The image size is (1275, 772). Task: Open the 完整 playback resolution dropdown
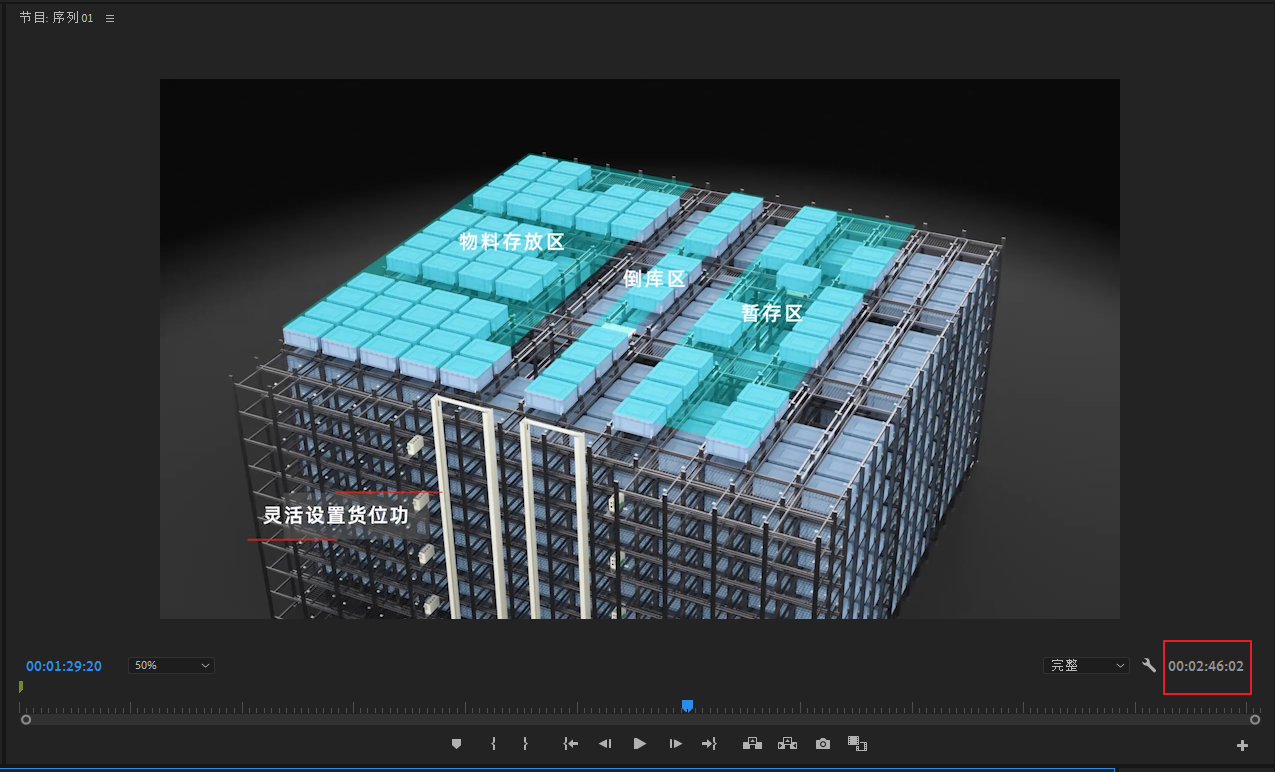tap(1085, 665)
